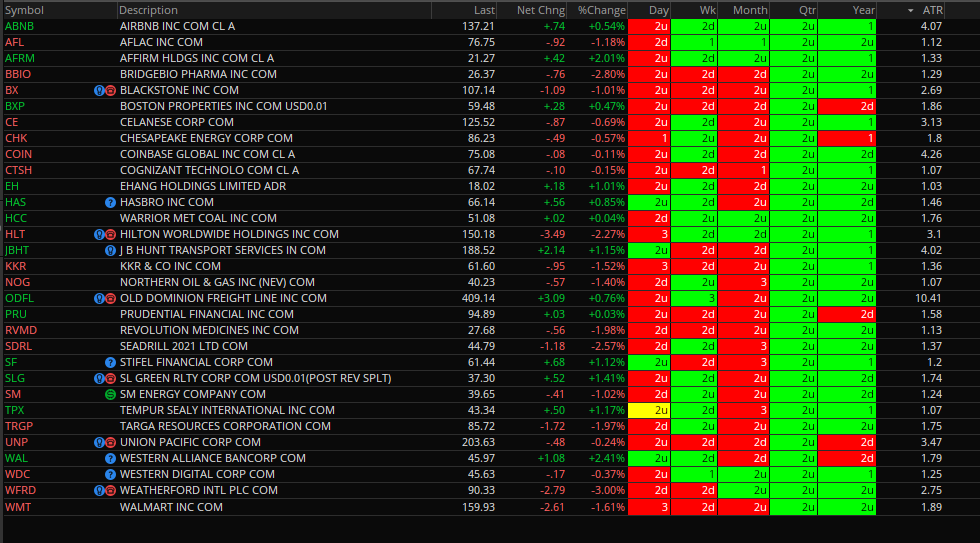Click the WFRD lightbulb icon

click(x=99, y=491)
